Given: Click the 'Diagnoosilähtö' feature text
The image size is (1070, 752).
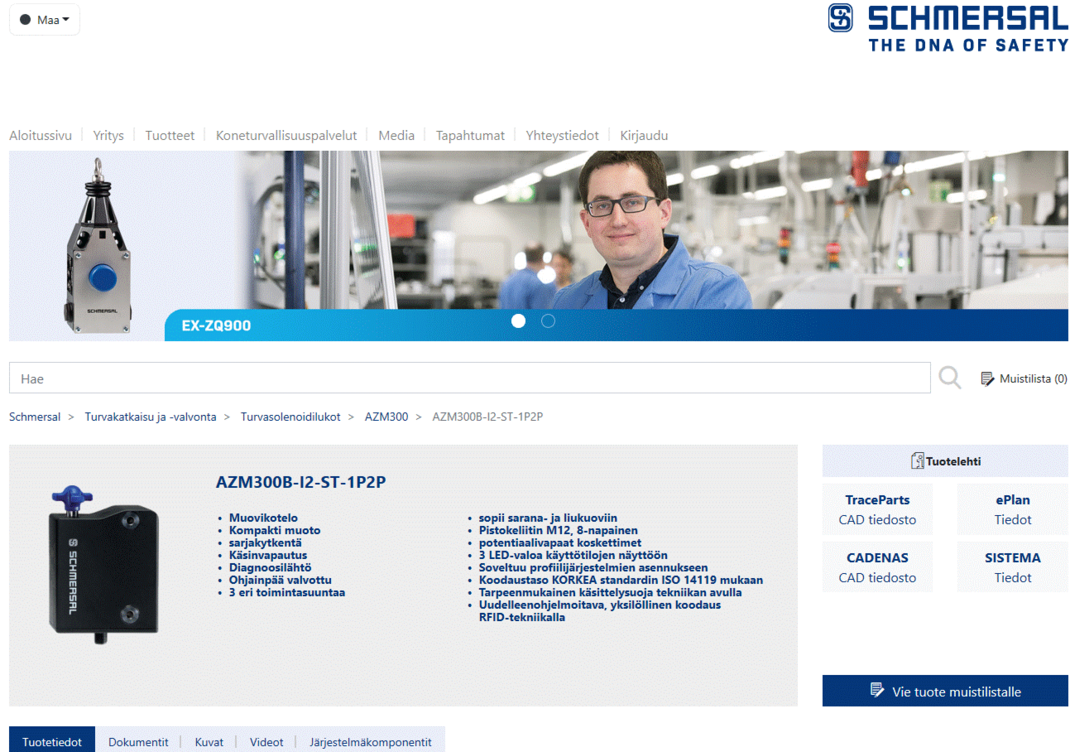Looking at the screenshot, I should (270, 567).
